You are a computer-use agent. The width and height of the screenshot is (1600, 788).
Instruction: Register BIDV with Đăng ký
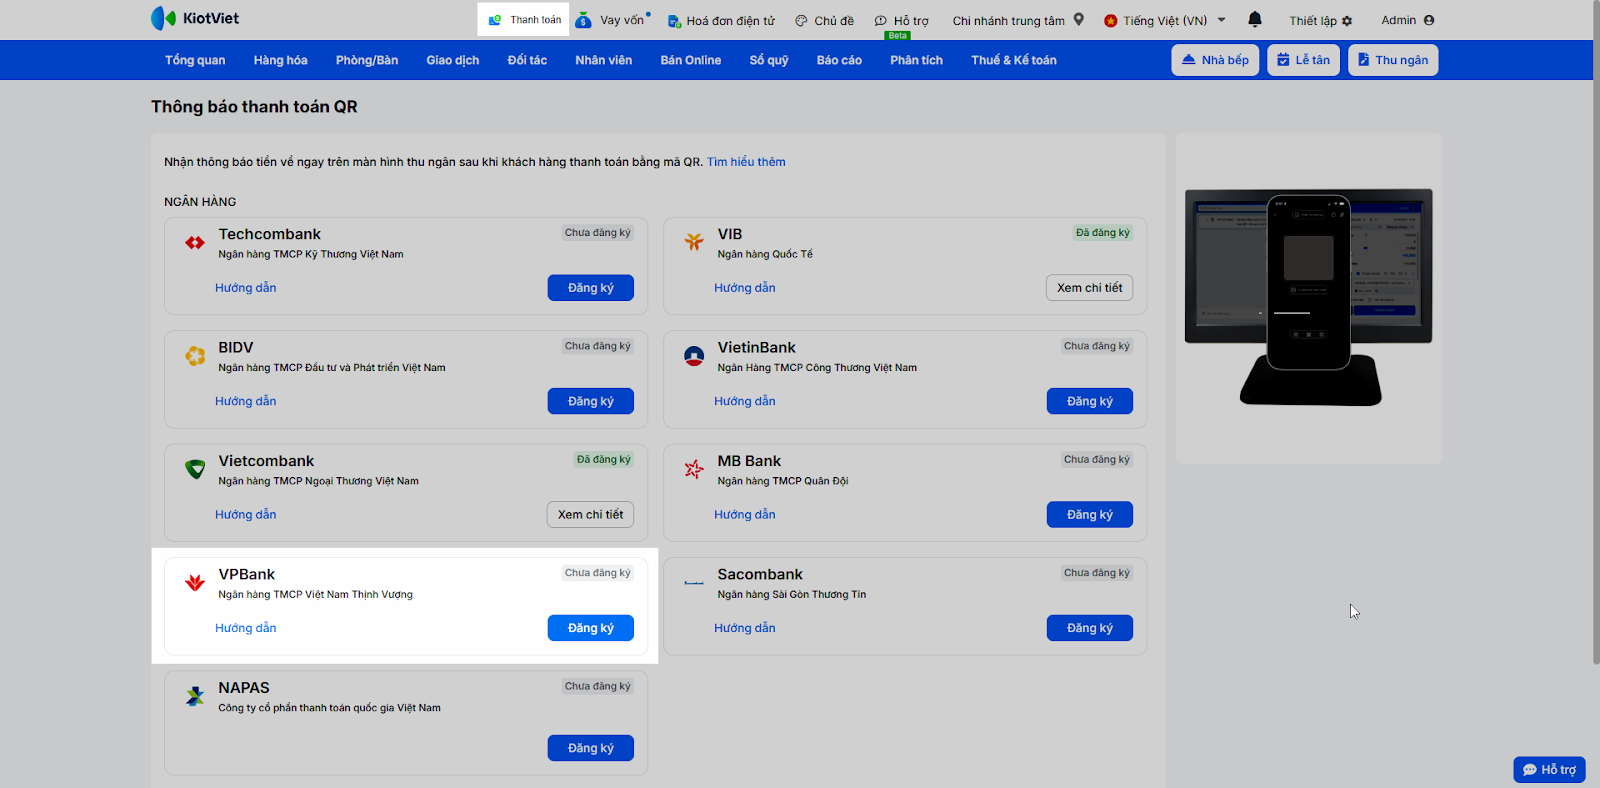[x=591, y=401]
